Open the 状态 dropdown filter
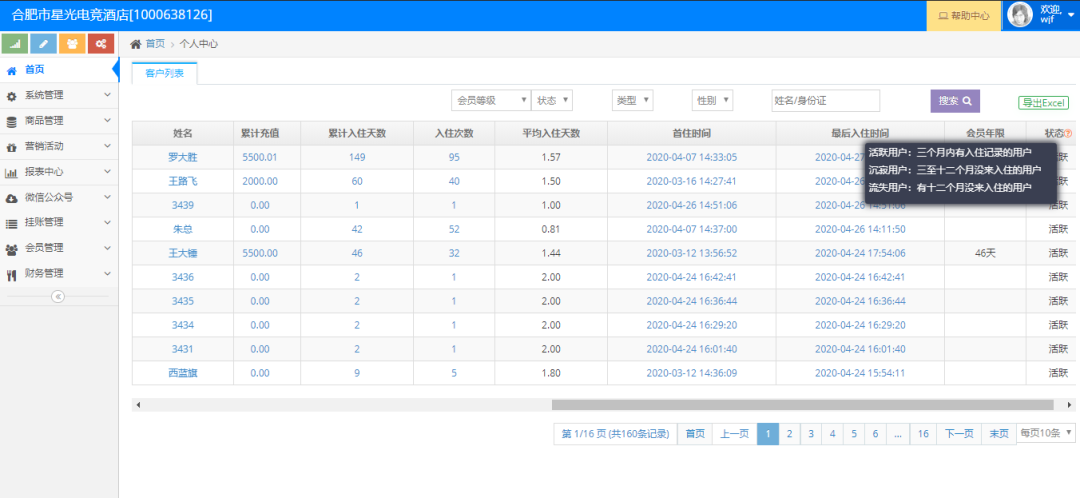 click(552, 100)
